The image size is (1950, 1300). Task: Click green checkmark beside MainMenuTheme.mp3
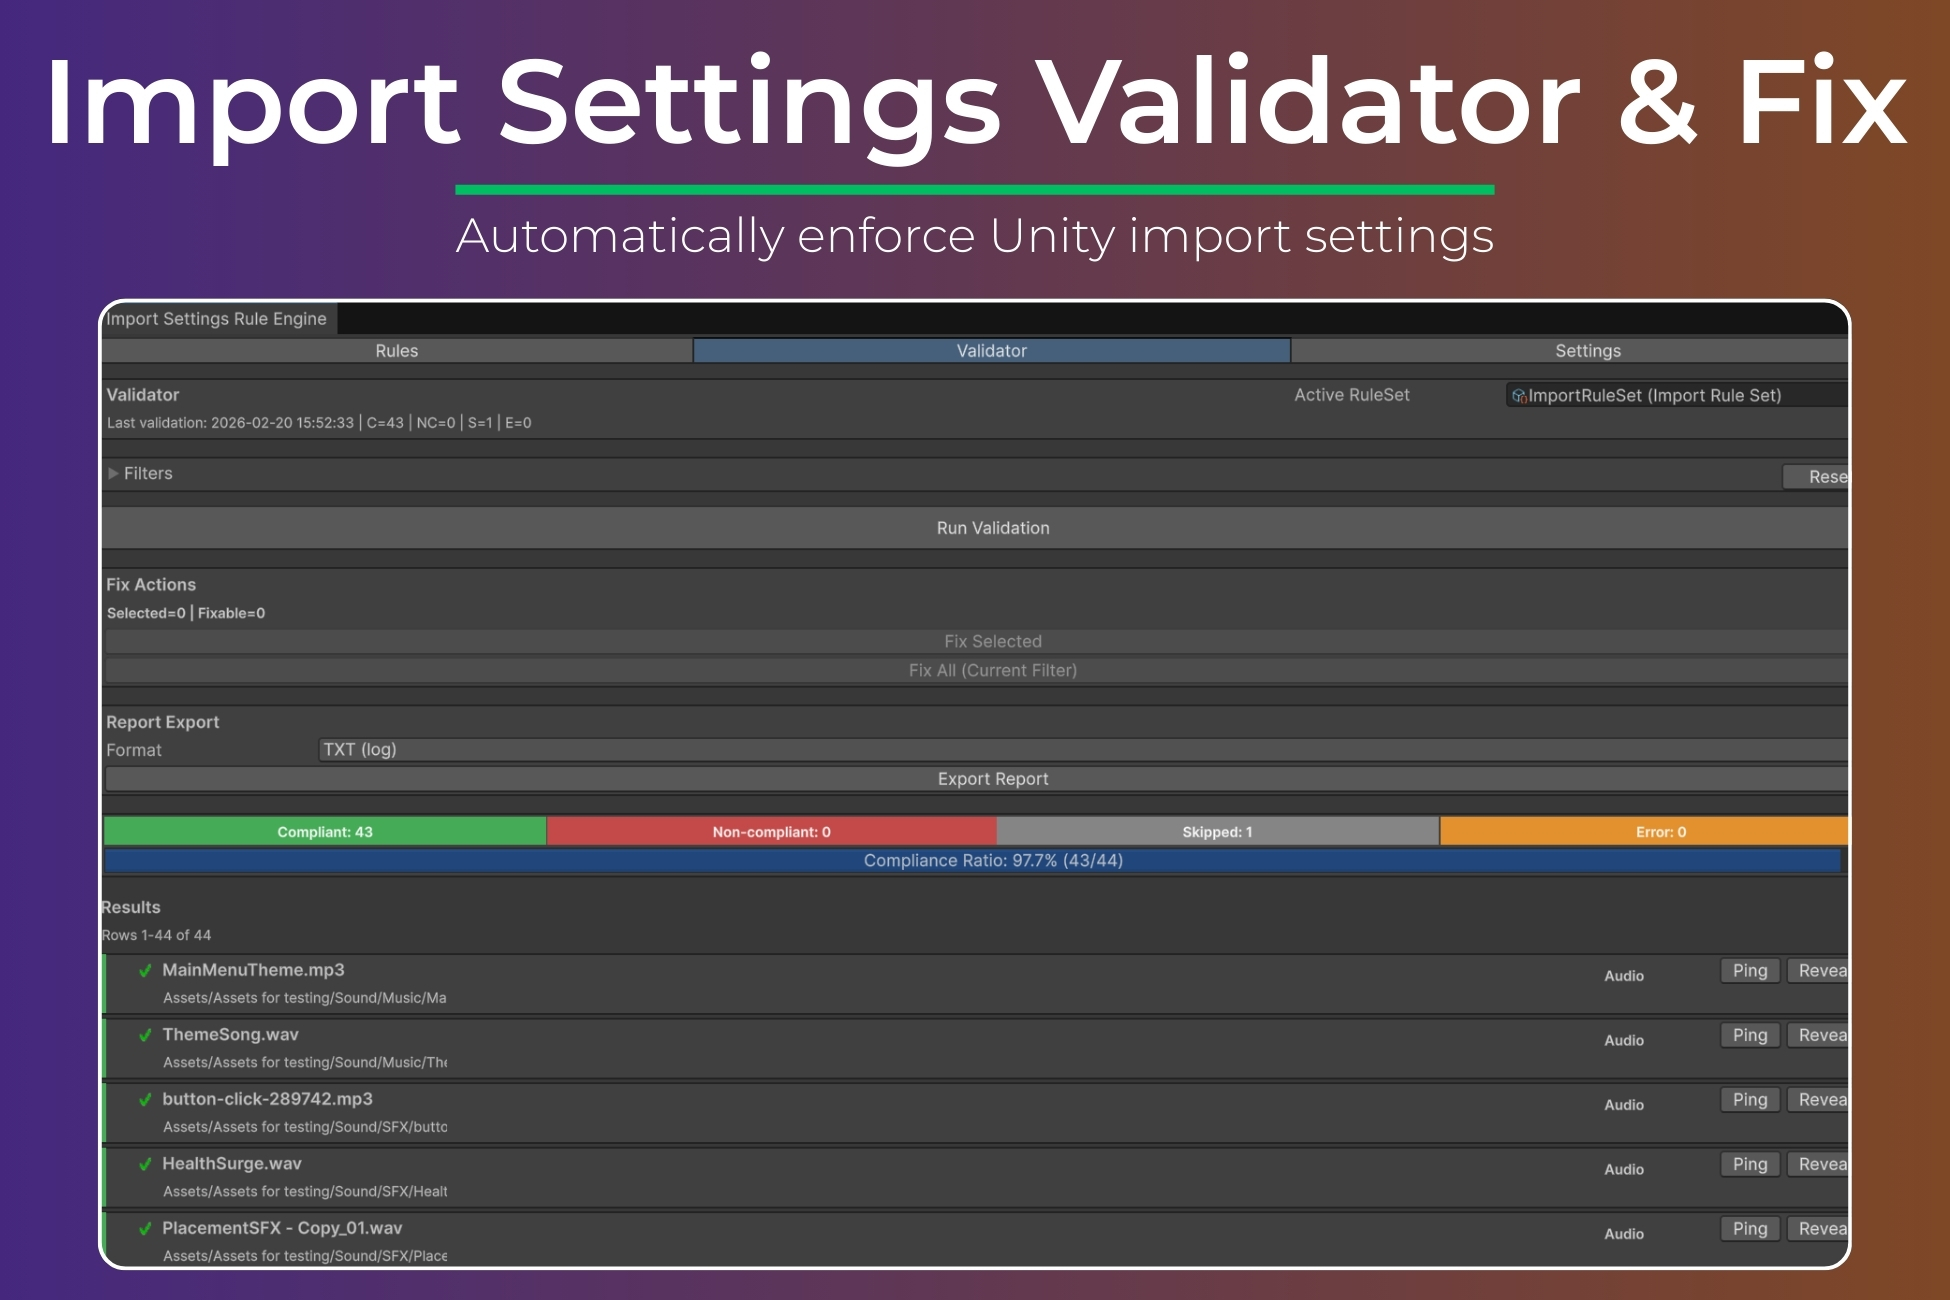(145, 970)
